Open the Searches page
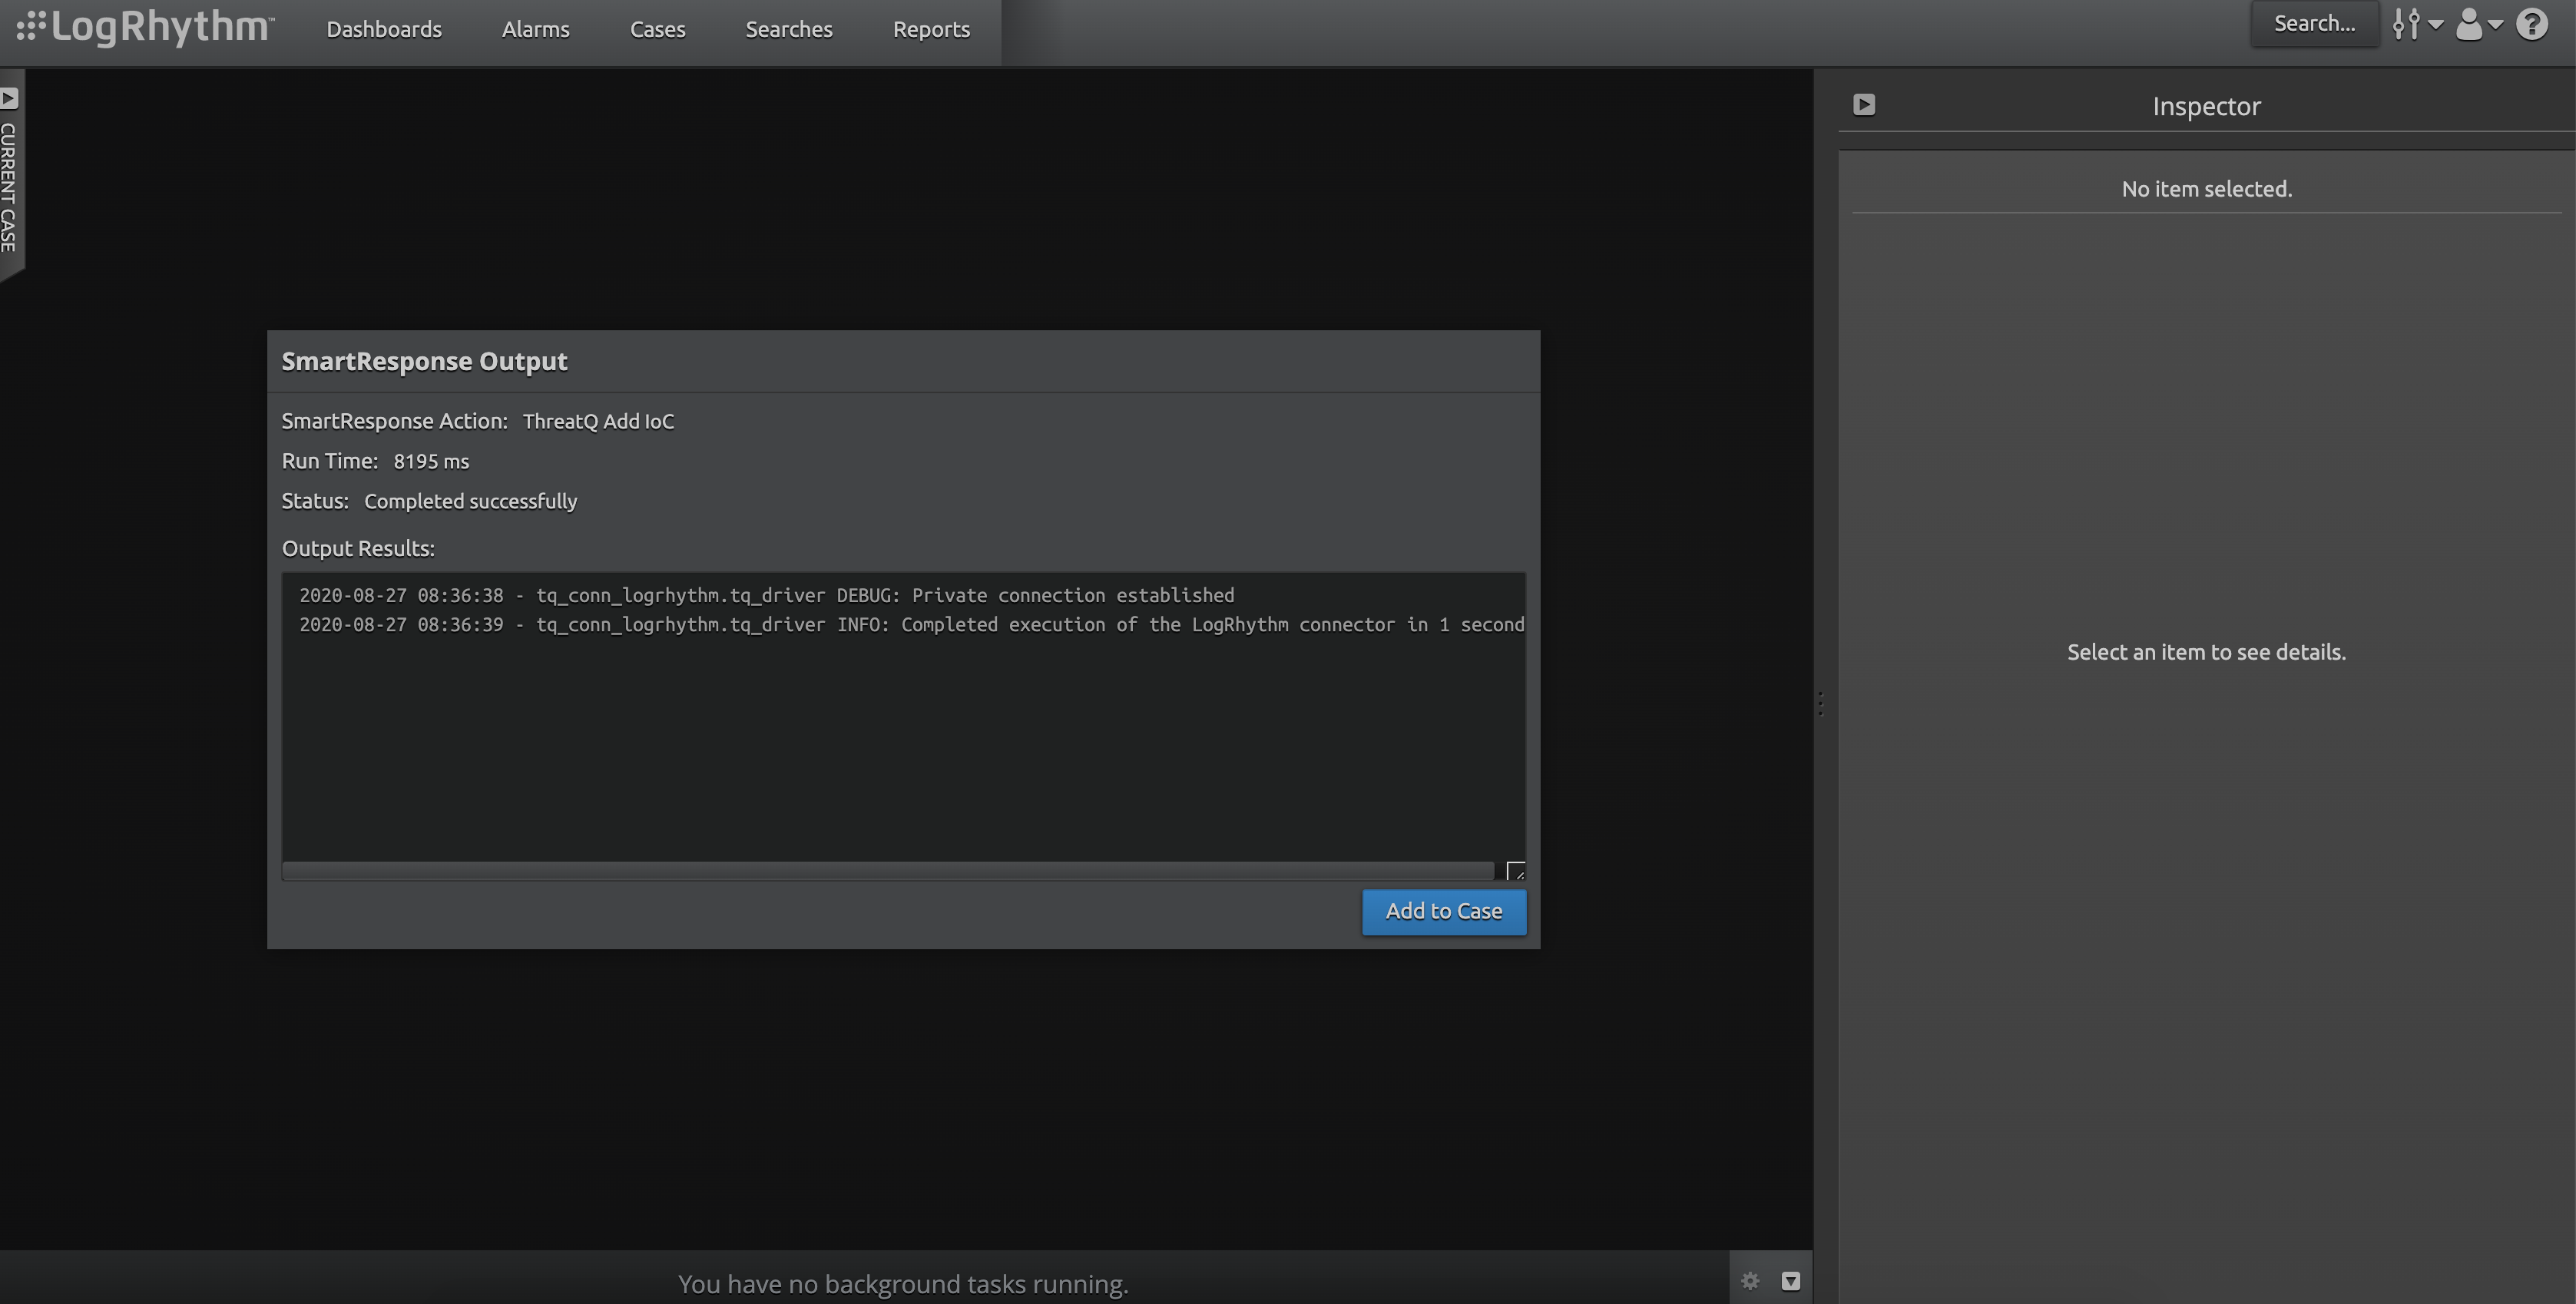This screenshot has width=2576, height=1304. [x=788, y=29]
